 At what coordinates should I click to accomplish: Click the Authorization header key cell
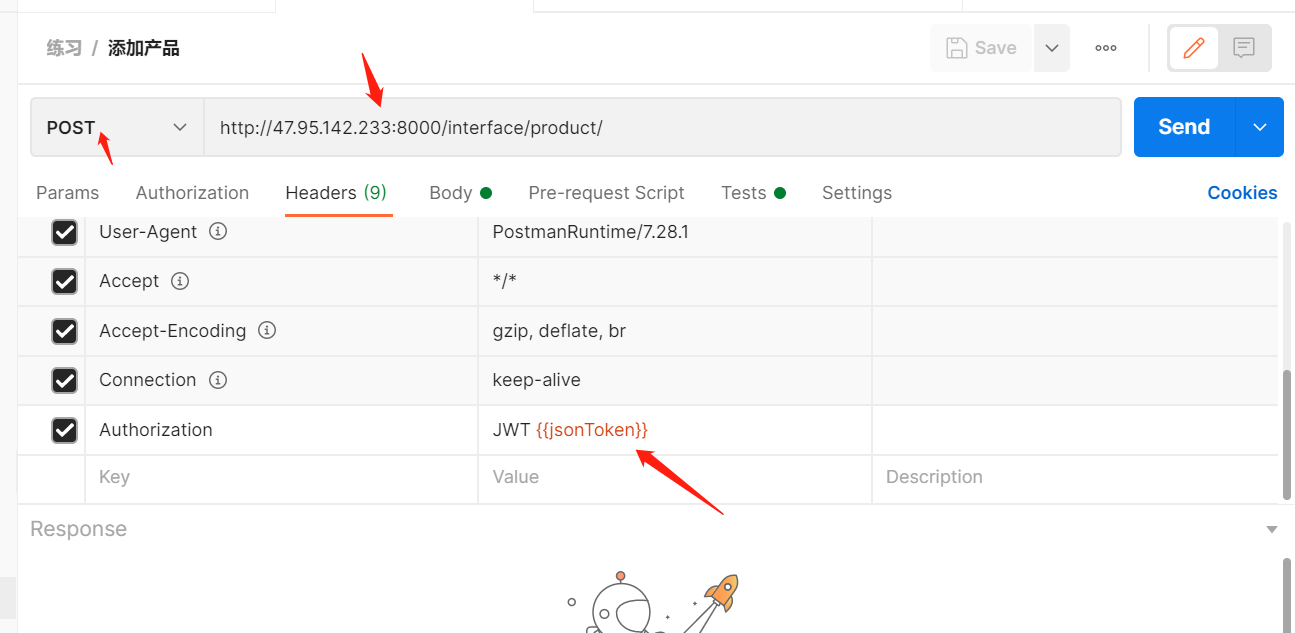tap(282, 430)
